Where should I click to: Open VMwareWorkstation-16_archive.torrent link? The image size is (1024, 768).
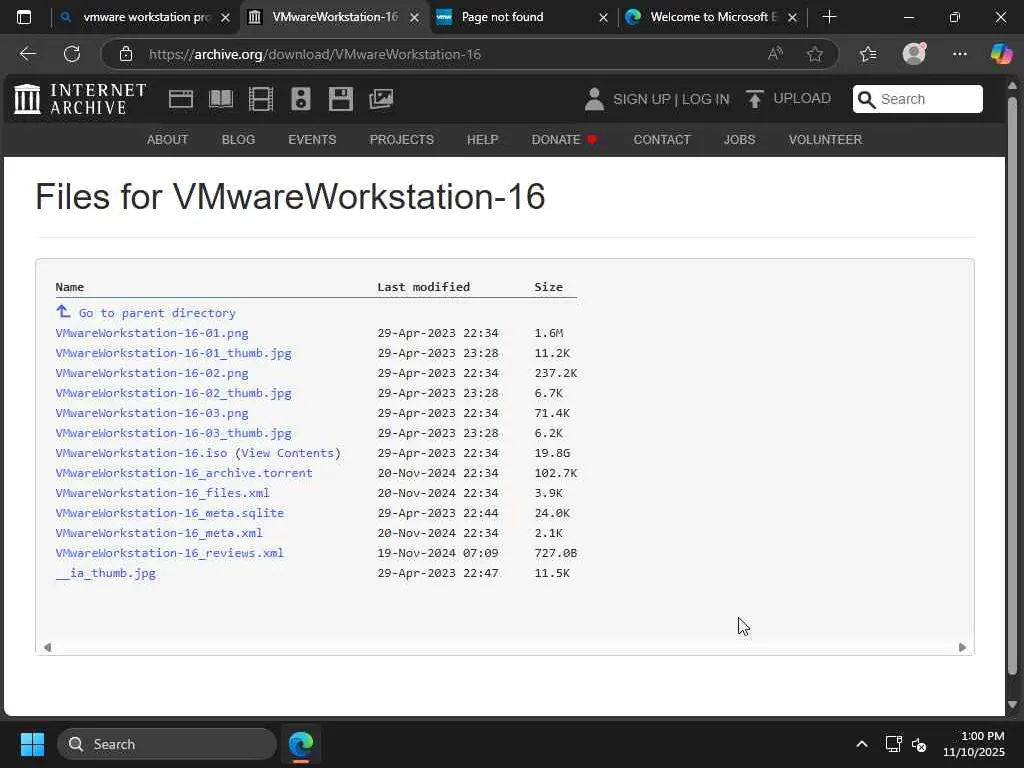184,473
